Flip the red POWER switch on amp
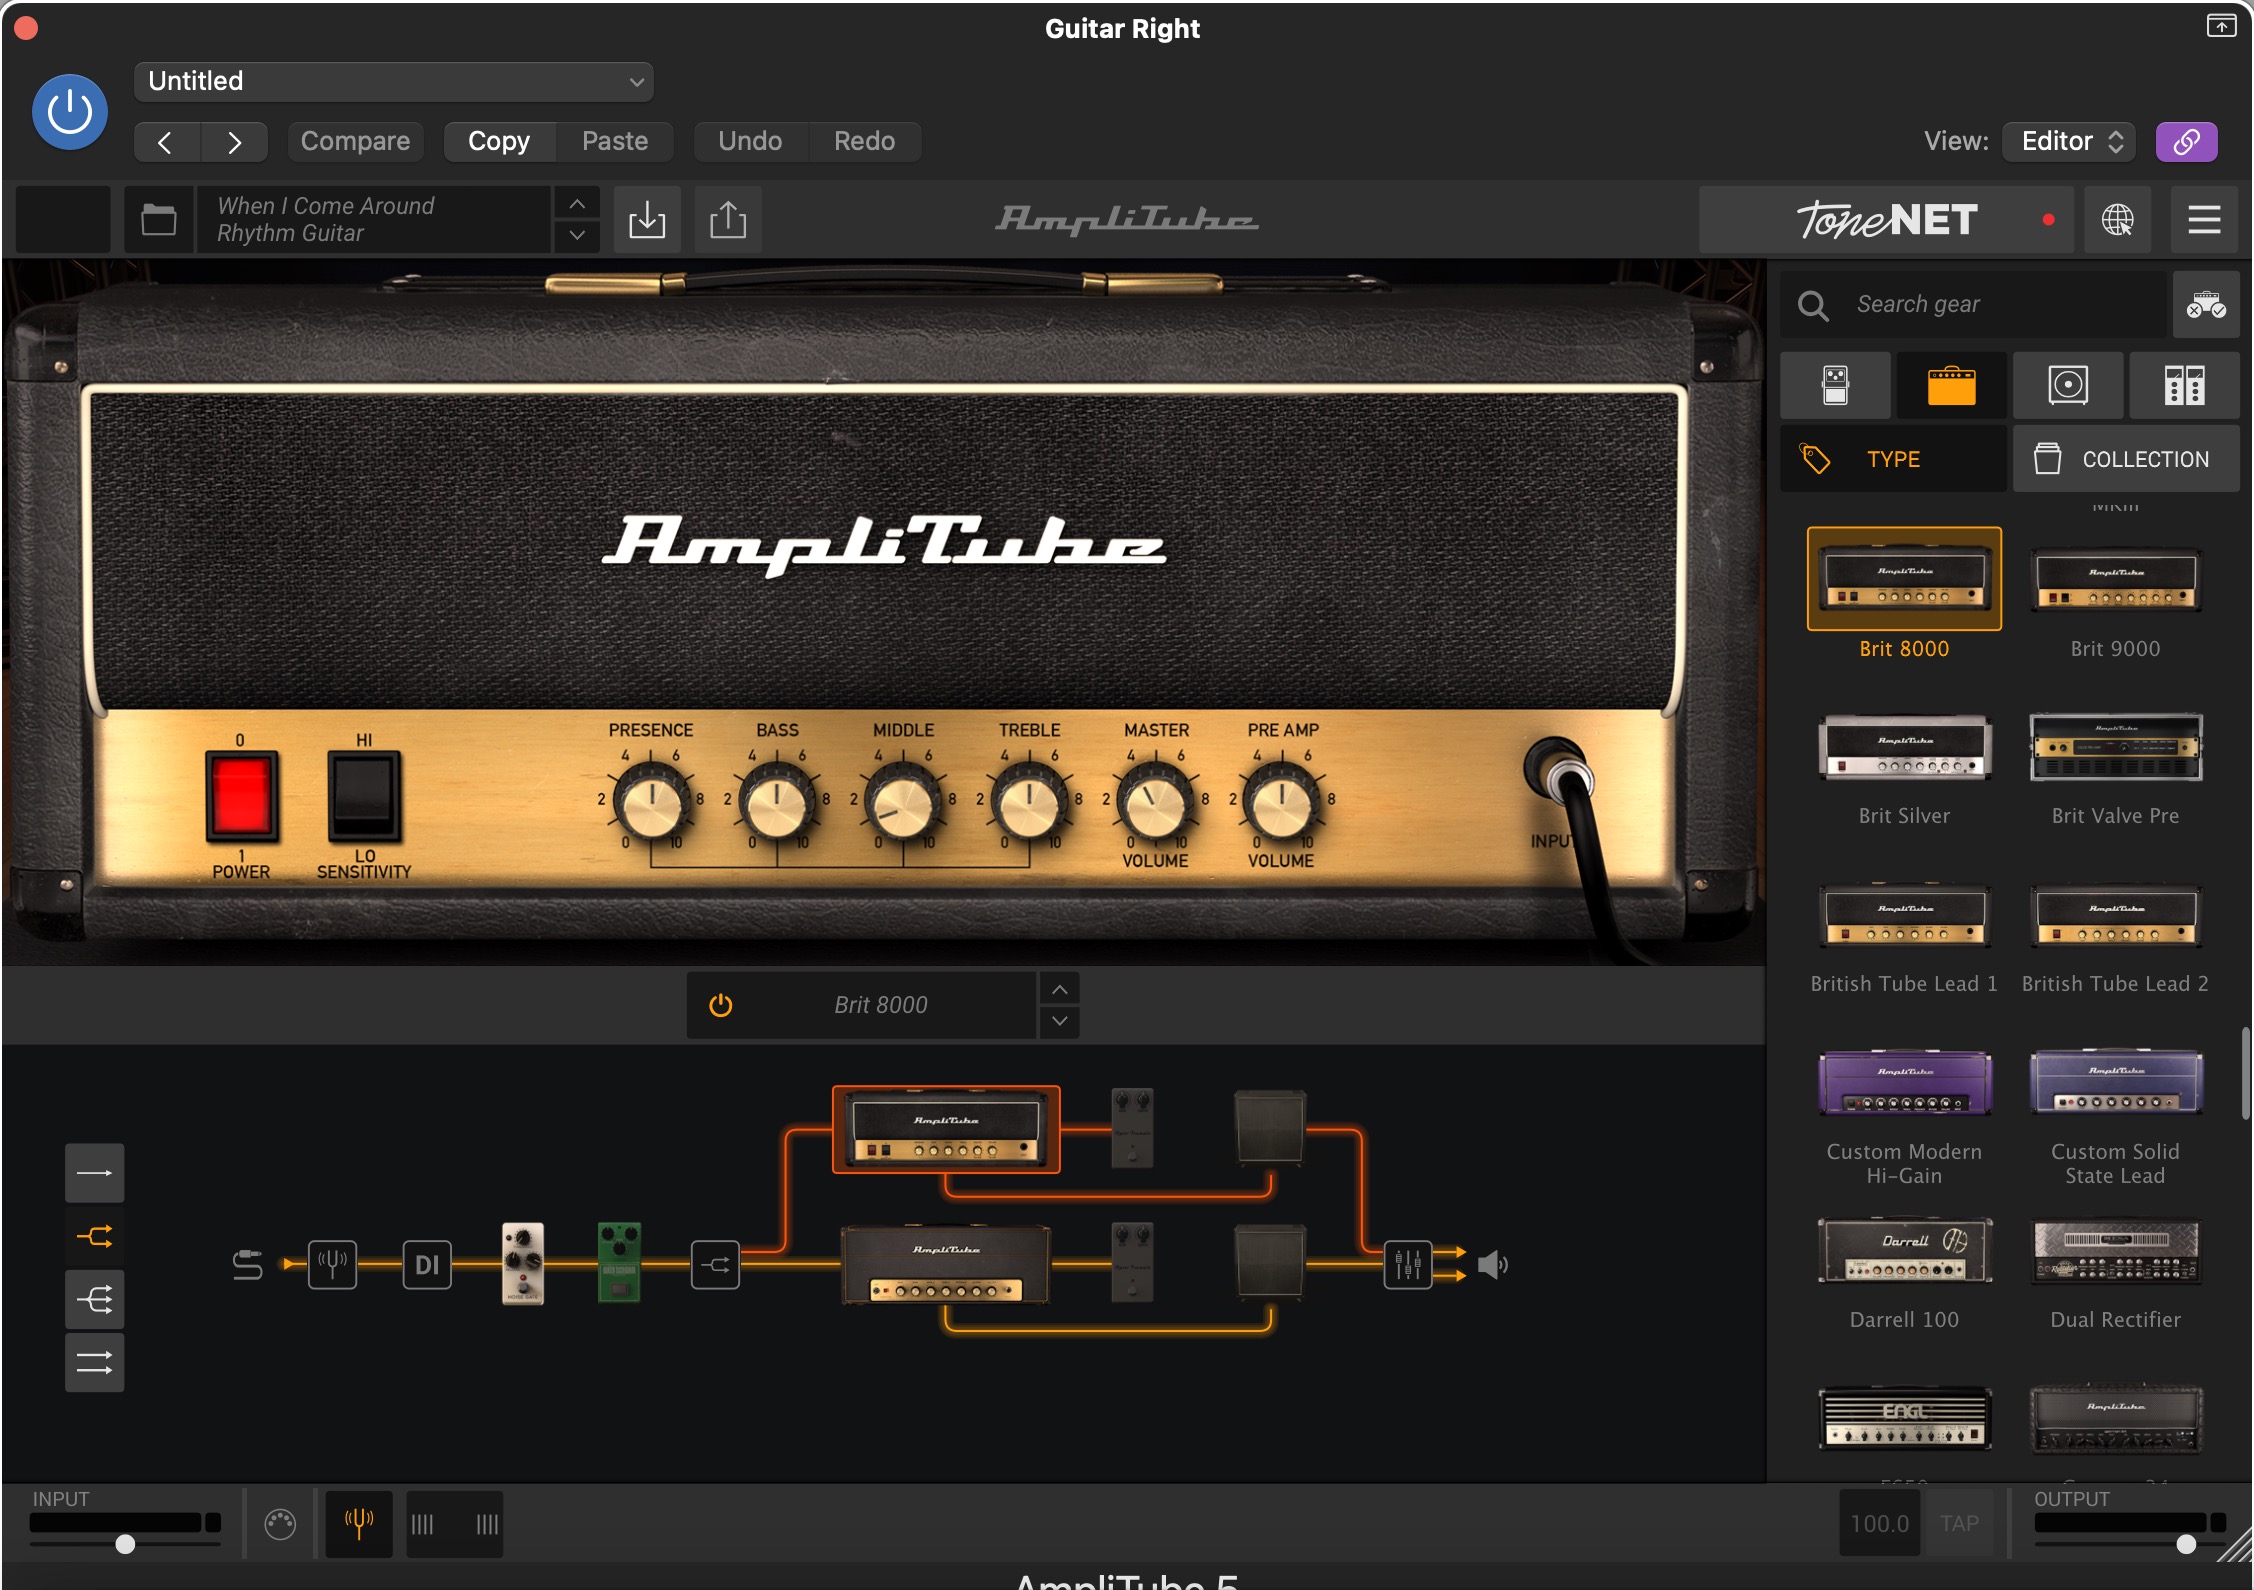This screenshot has width=2254, height=1590. point(241,796)
